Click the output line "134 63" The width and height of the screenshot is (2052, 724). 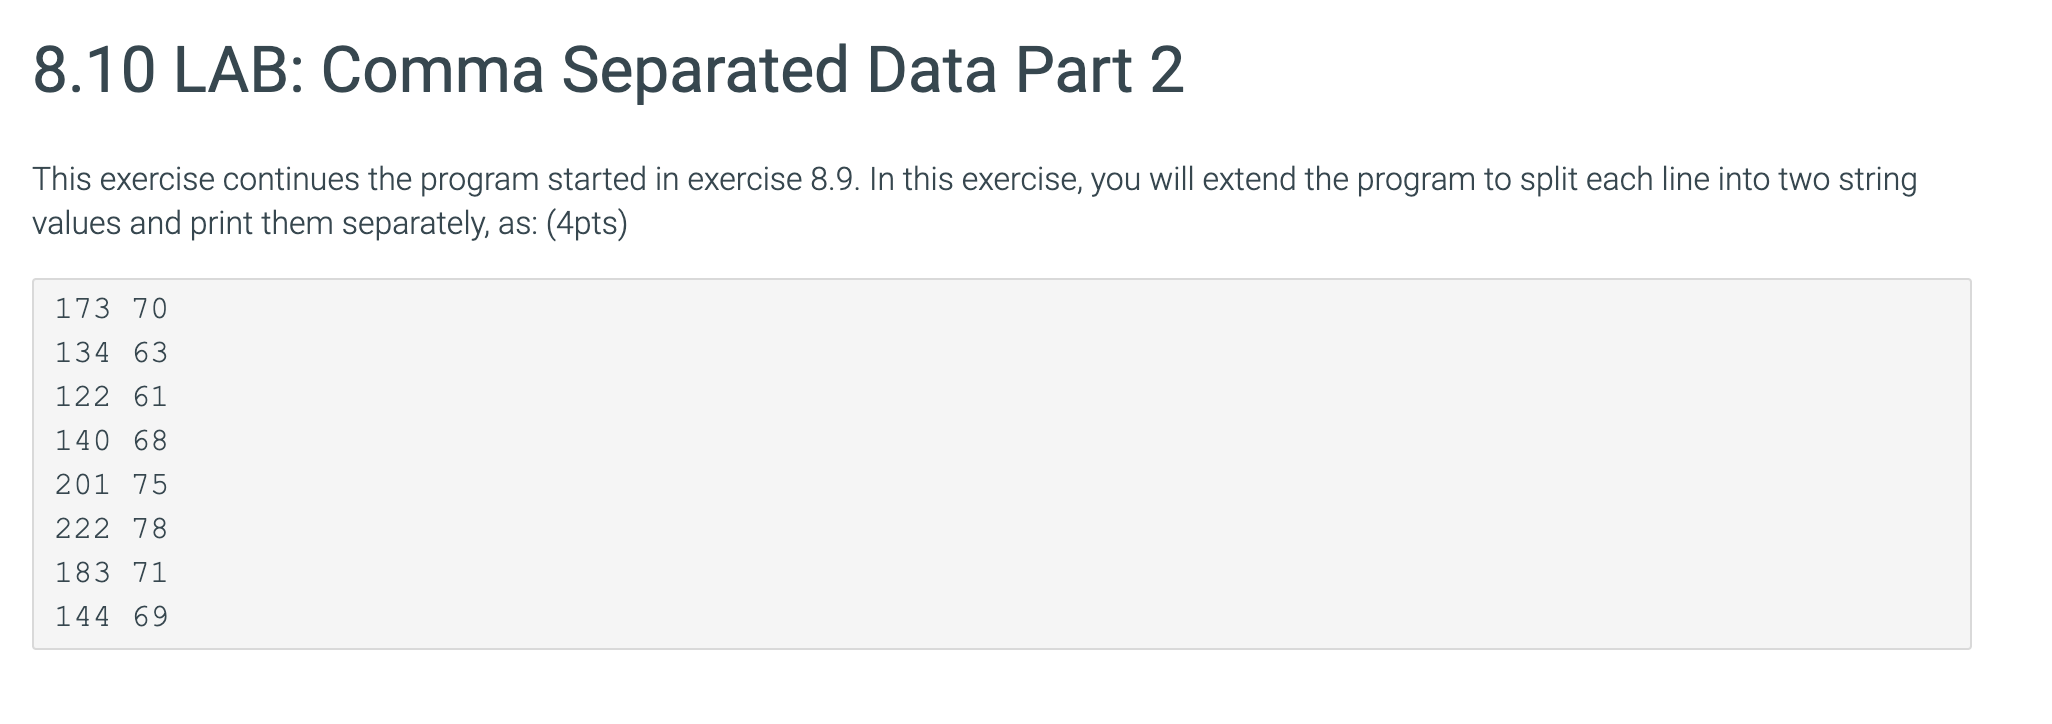tap(112, 353)
